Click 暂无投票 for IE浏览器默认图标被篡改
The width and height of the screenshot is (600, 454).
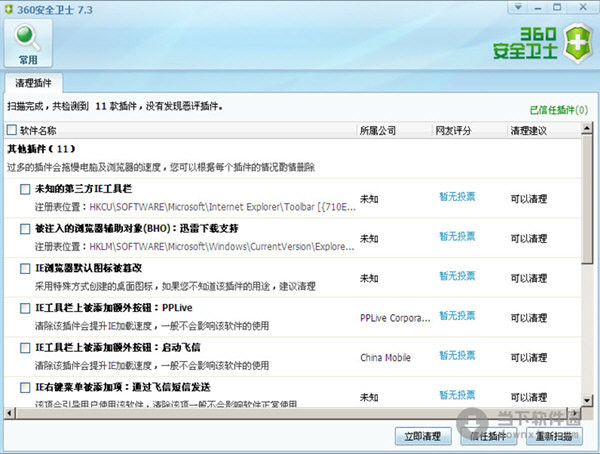click(457, 276)
